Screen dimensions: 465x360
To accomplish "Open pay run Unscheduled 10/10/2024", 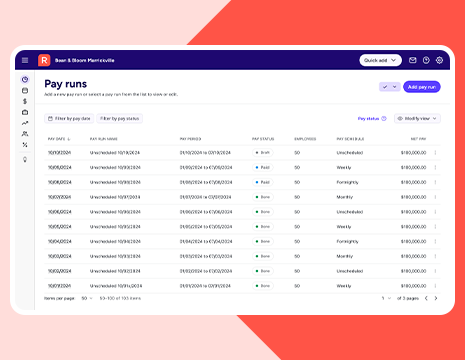I will point(115,153).
